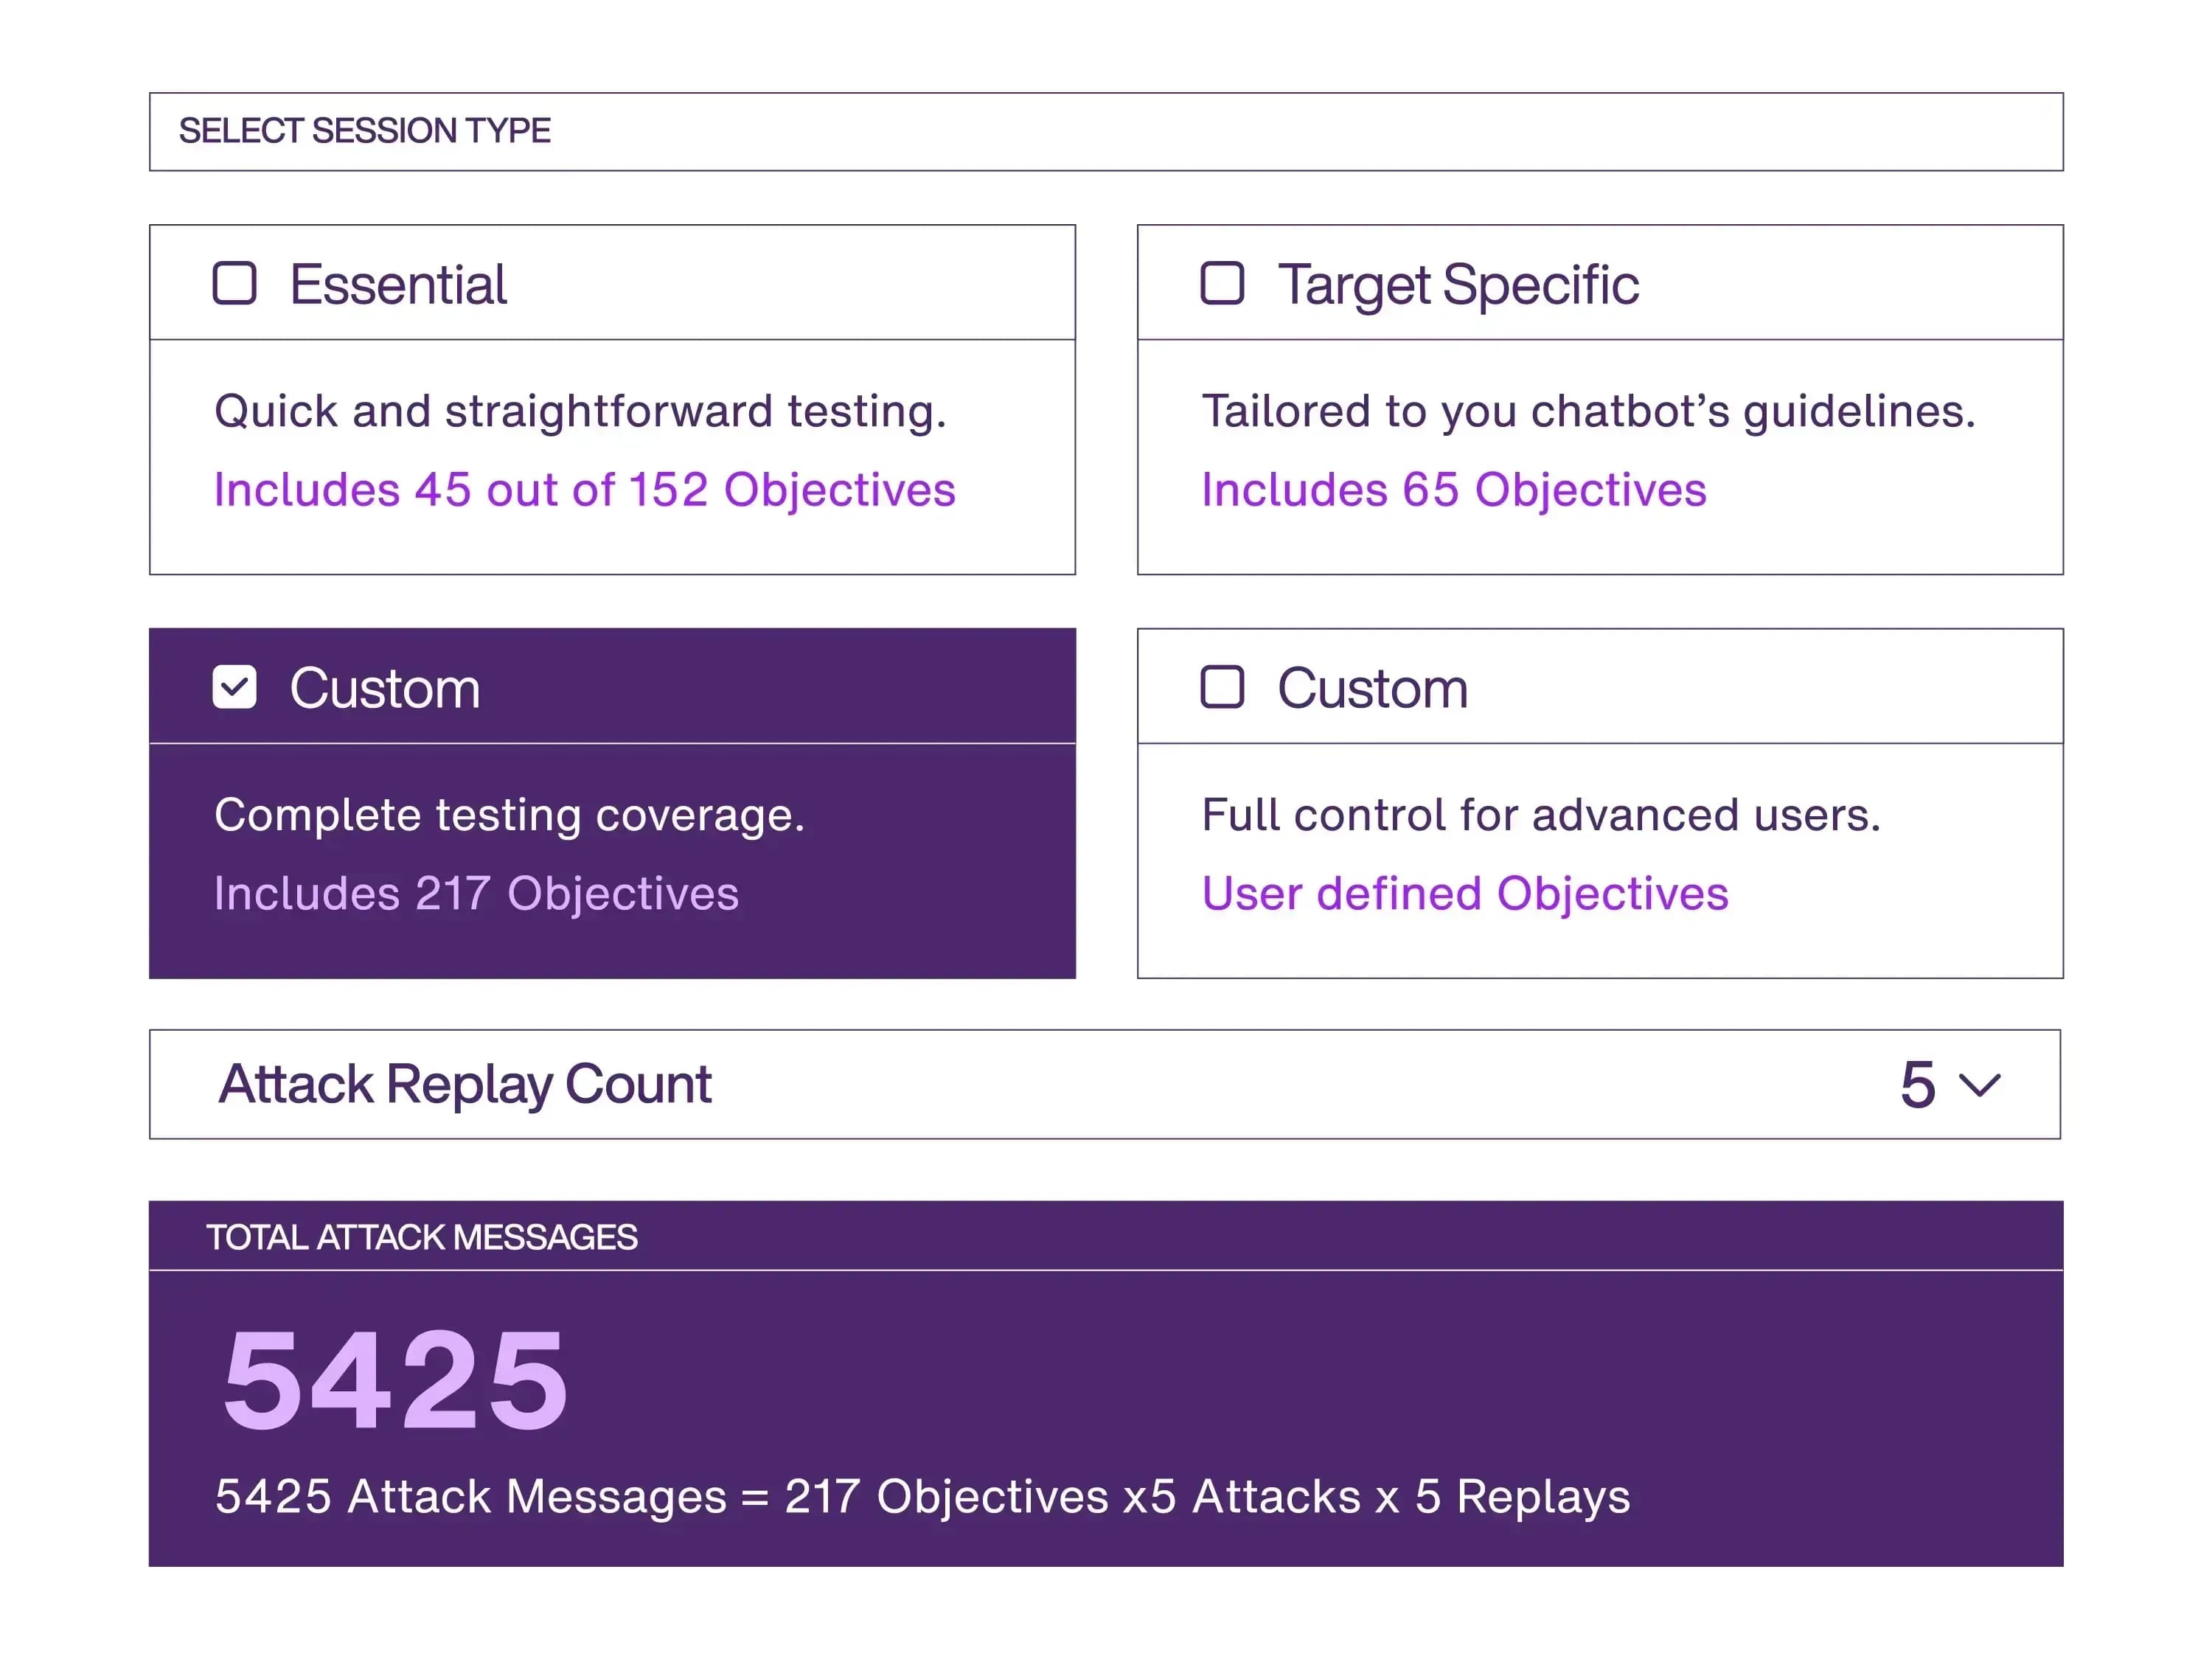Image resolution: width=2212 pixels, height=1659 pixels.
Task: Enable the unchecked Custom checkbox for advanced users
Action: (x=1221, y=687)
